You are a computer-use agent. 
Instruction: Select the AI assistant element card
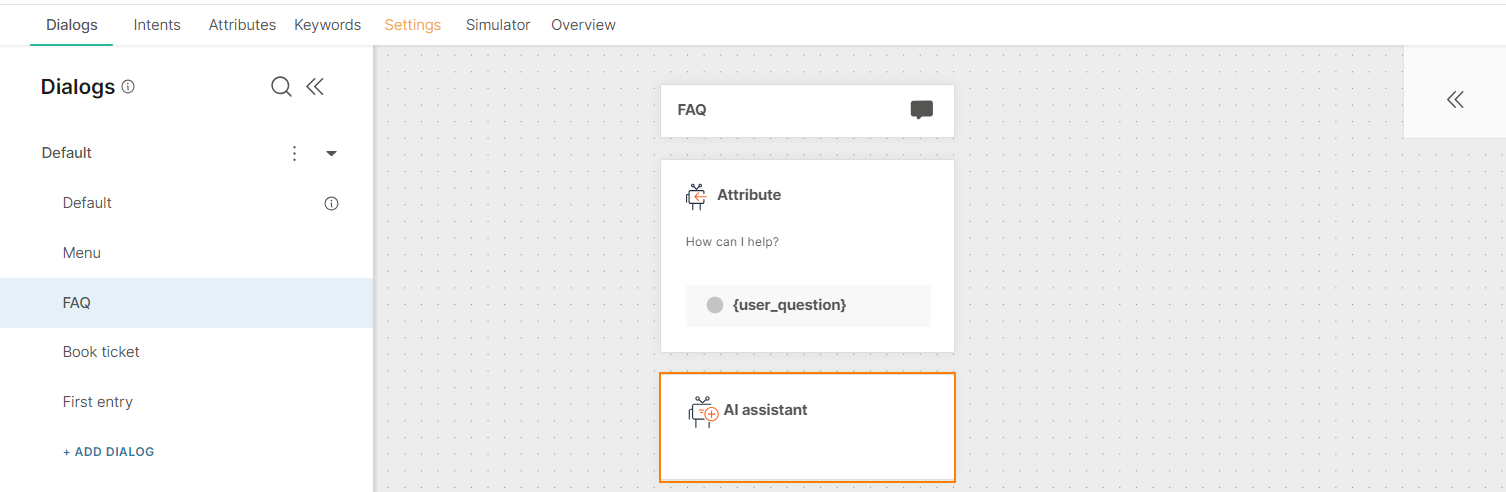808,428
